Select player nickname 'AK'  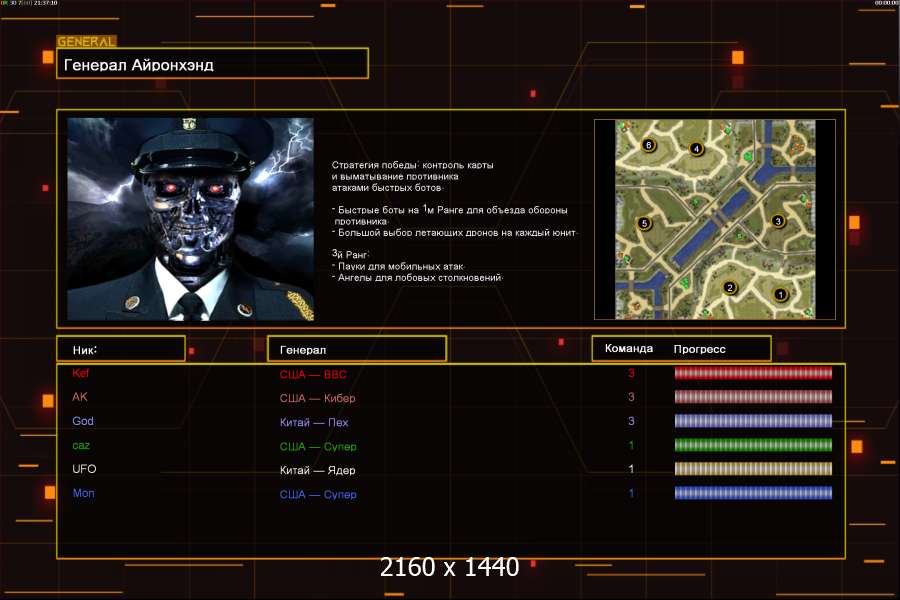click(80, 397)
